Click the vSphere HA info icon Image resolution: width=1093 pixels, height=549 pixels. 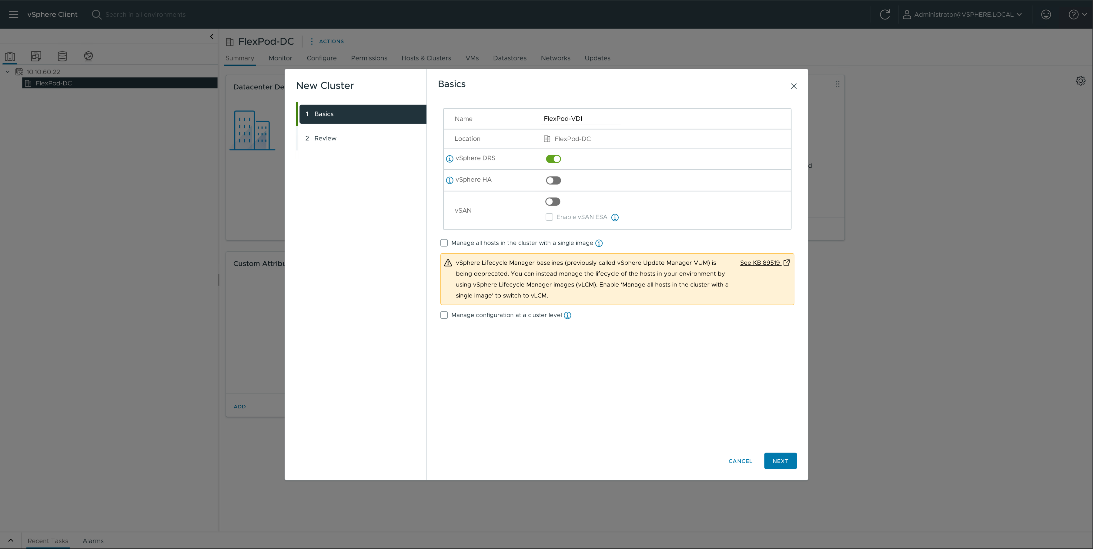[x=450, y=180]
